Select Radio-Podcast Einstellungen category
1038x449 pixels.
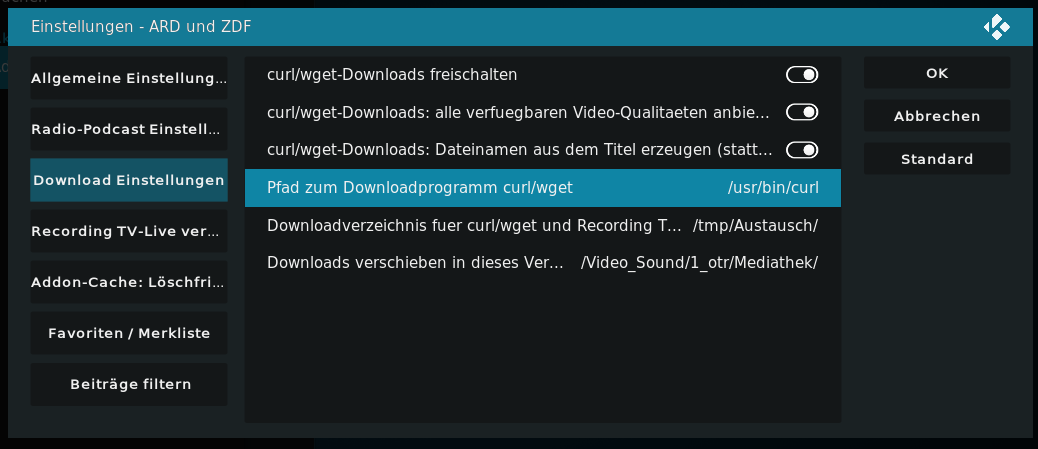(129, 129)
